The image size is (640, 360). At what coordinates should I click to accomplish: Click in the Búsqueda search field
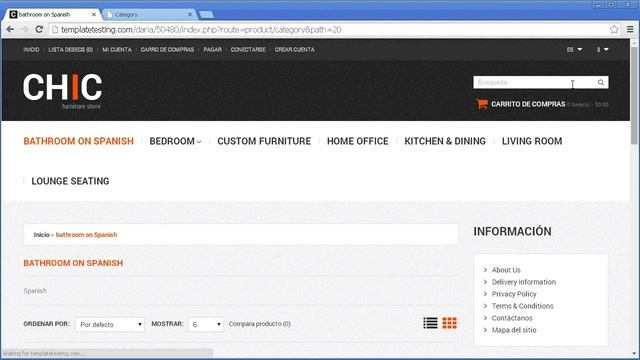pos(535,82)
